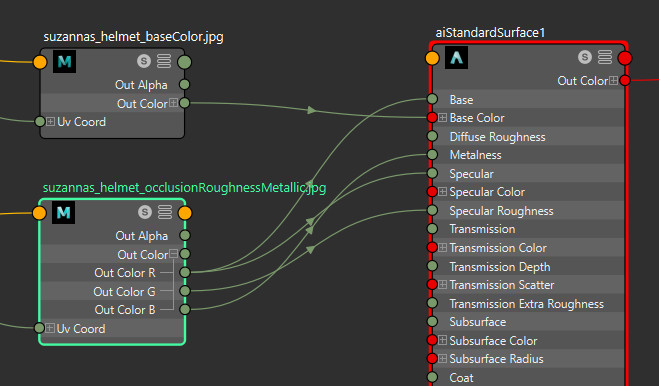This screenshot has height=386, width=659.
Task: Click the Maya file node icon on baseColor node
Action: [x=64, y=62]
